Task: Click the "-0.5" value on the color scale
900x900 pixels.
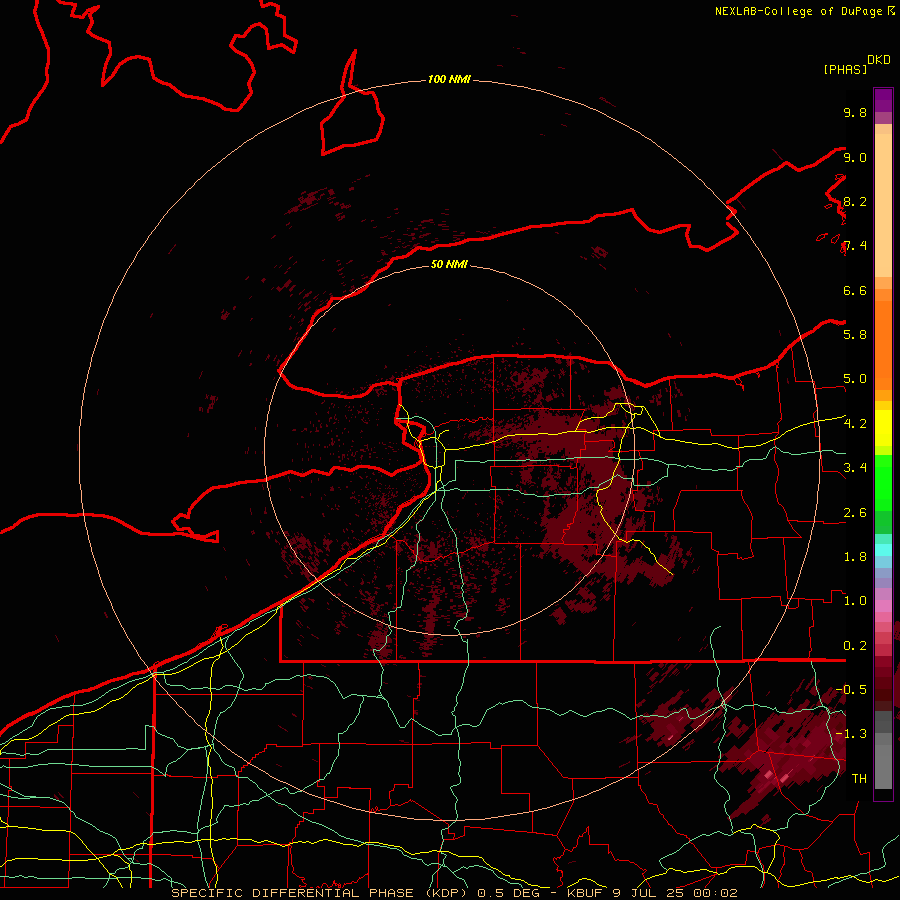Action: pos(852,689)
